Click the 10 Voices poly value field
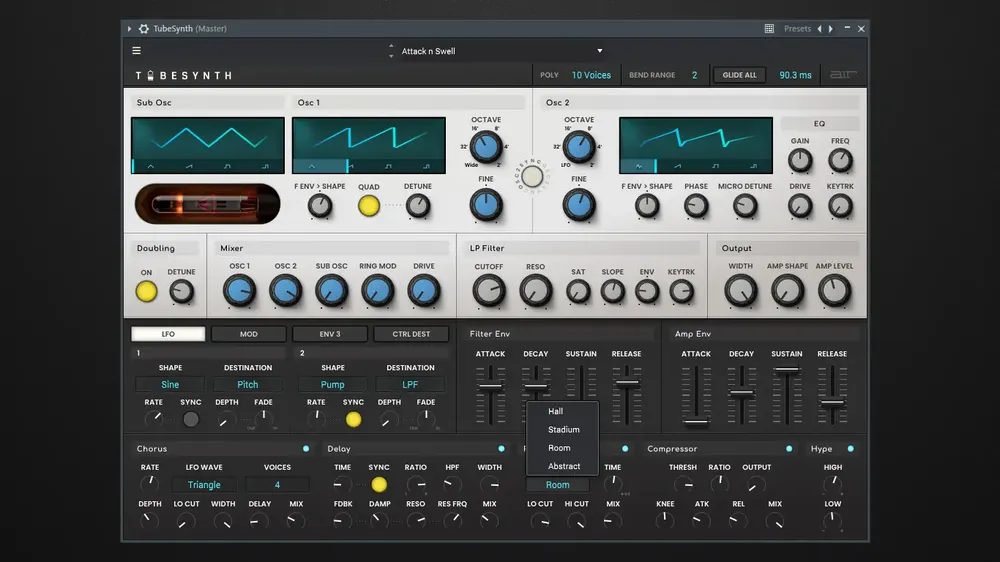 pos(591,75)
